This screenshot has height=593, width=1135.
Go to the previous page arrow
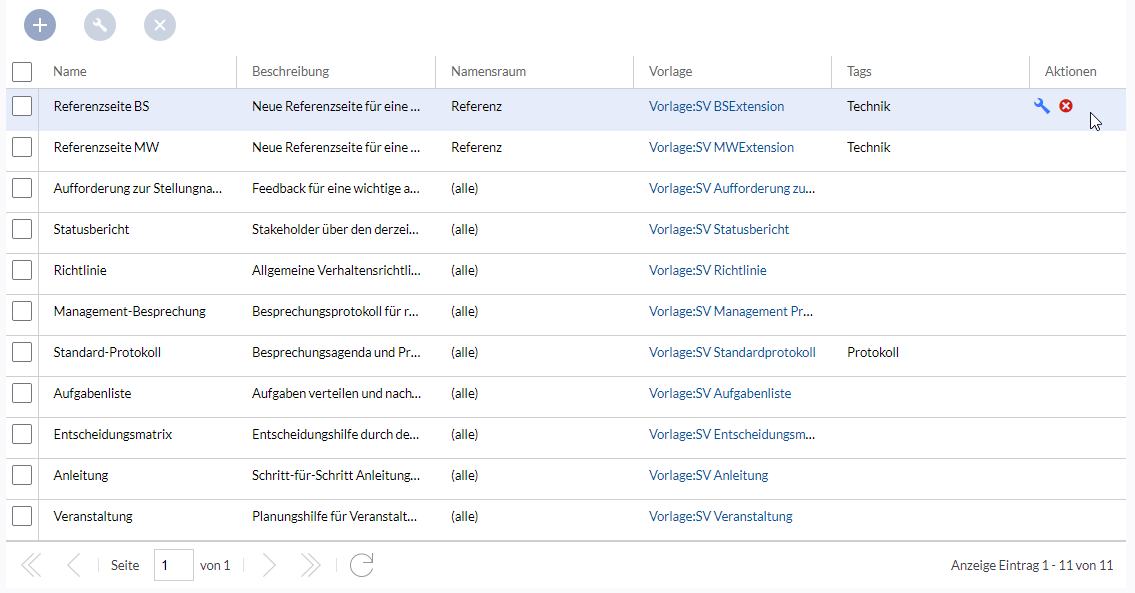pyautogui.click(x=74, y=565)
